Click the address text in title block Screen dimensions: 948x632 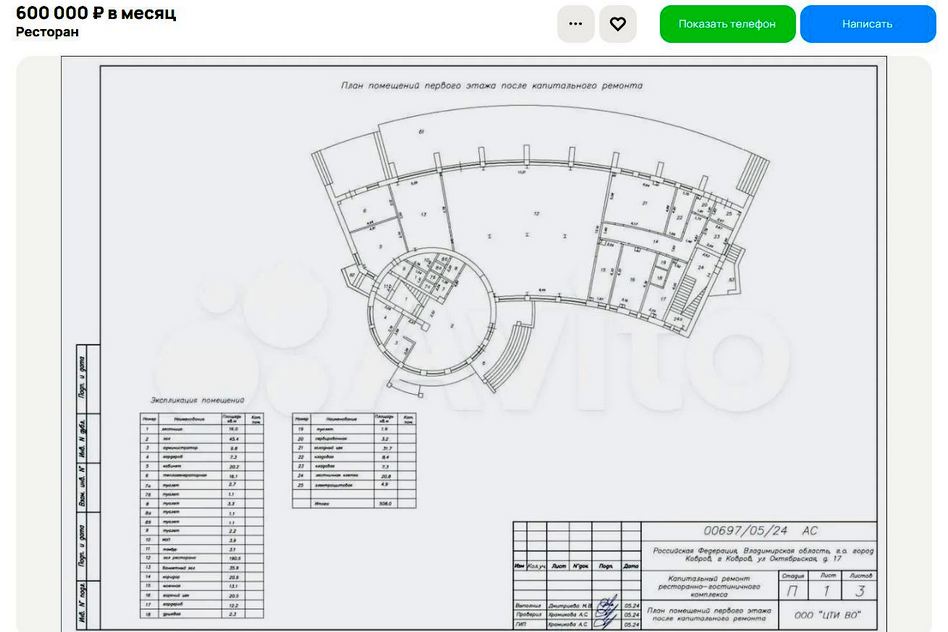763,555
